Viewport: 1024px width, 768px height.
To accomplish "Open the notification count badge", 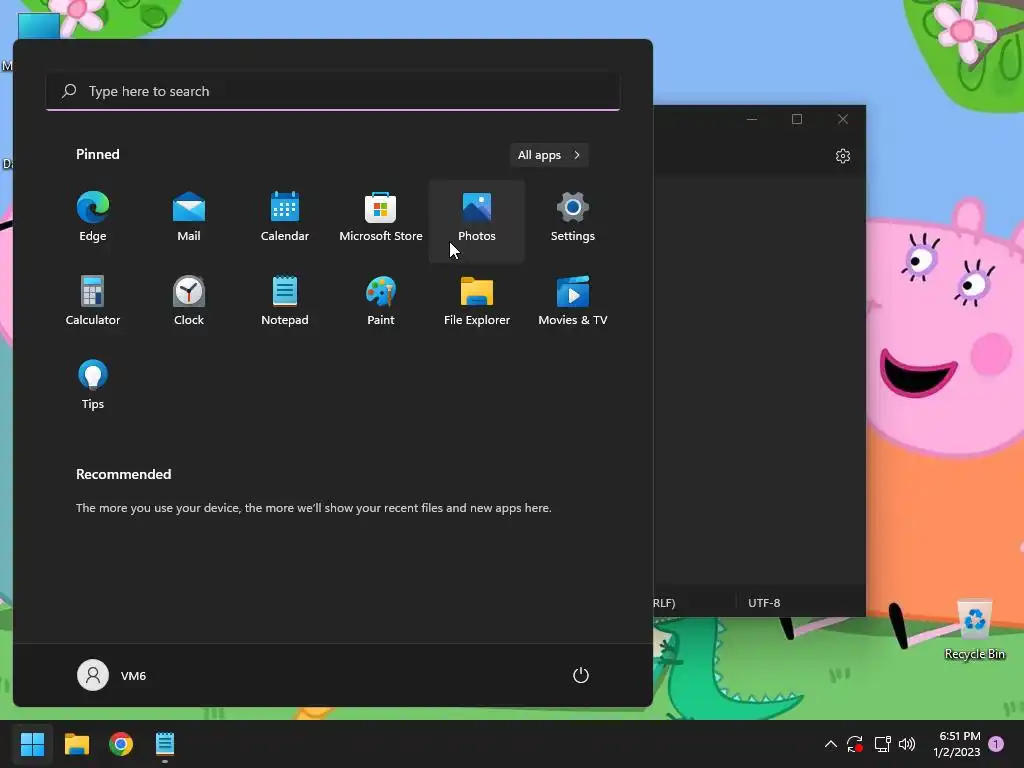I will pos(996,744).
